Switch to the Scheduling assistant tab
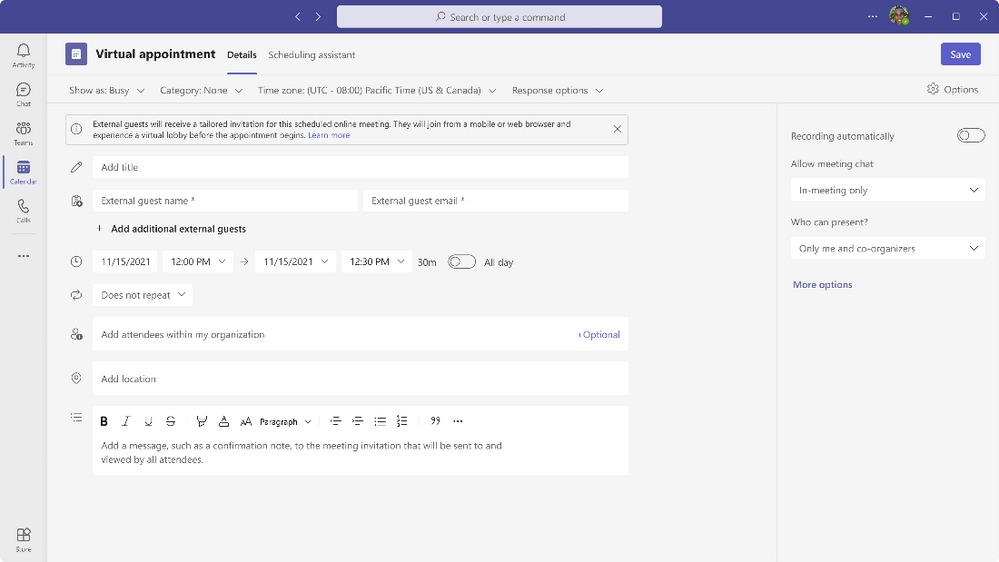The width and height of the screenshot is (999, 562). tap(311, 55)
